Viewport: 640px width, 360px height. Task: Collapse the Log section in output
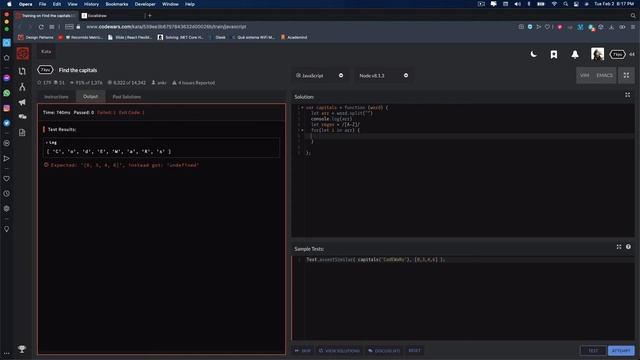click(x=51, y=142)
